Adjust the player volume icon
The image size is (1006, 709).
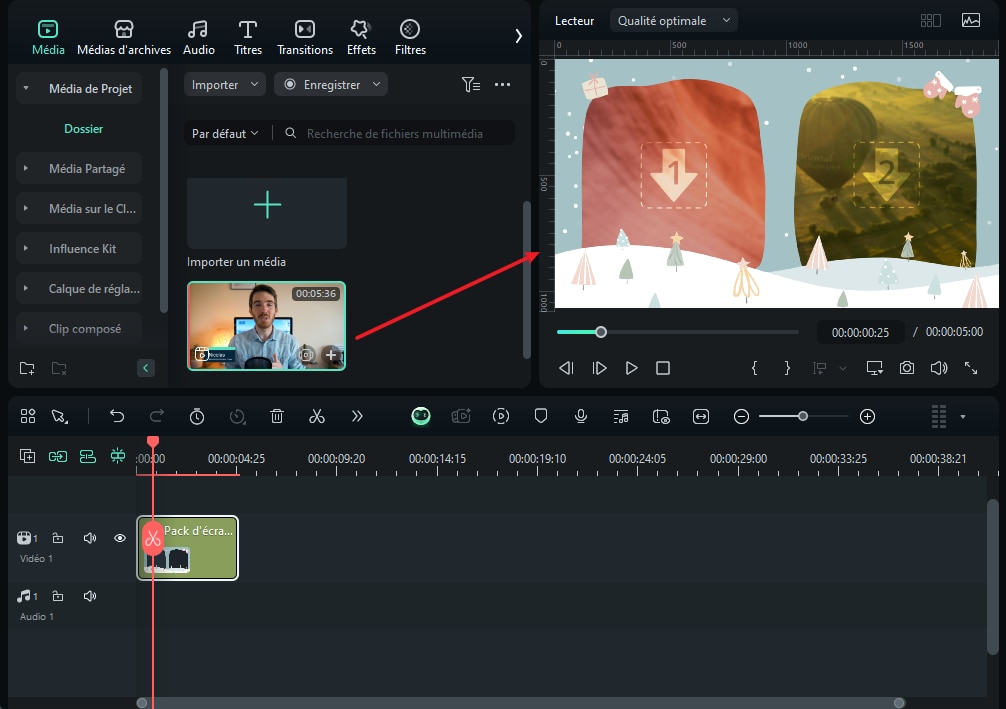939,368
